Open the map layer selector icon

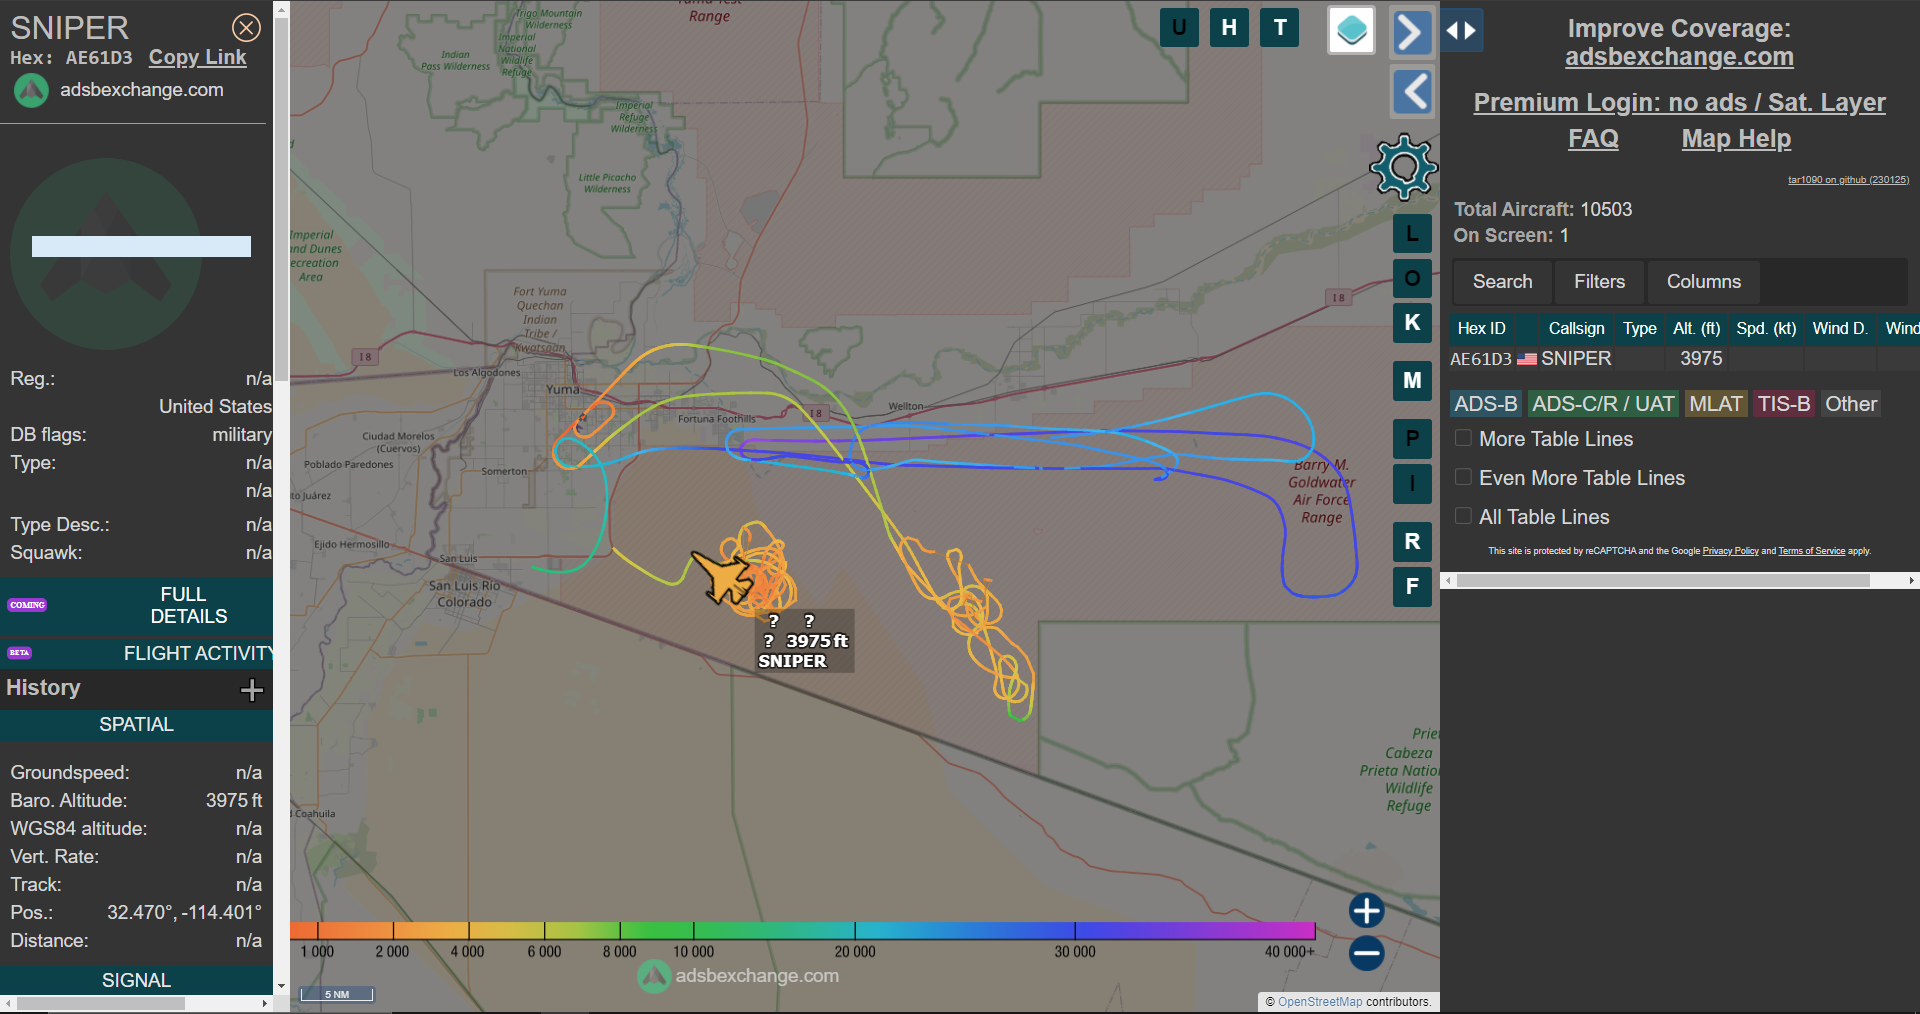(1351, 30)
